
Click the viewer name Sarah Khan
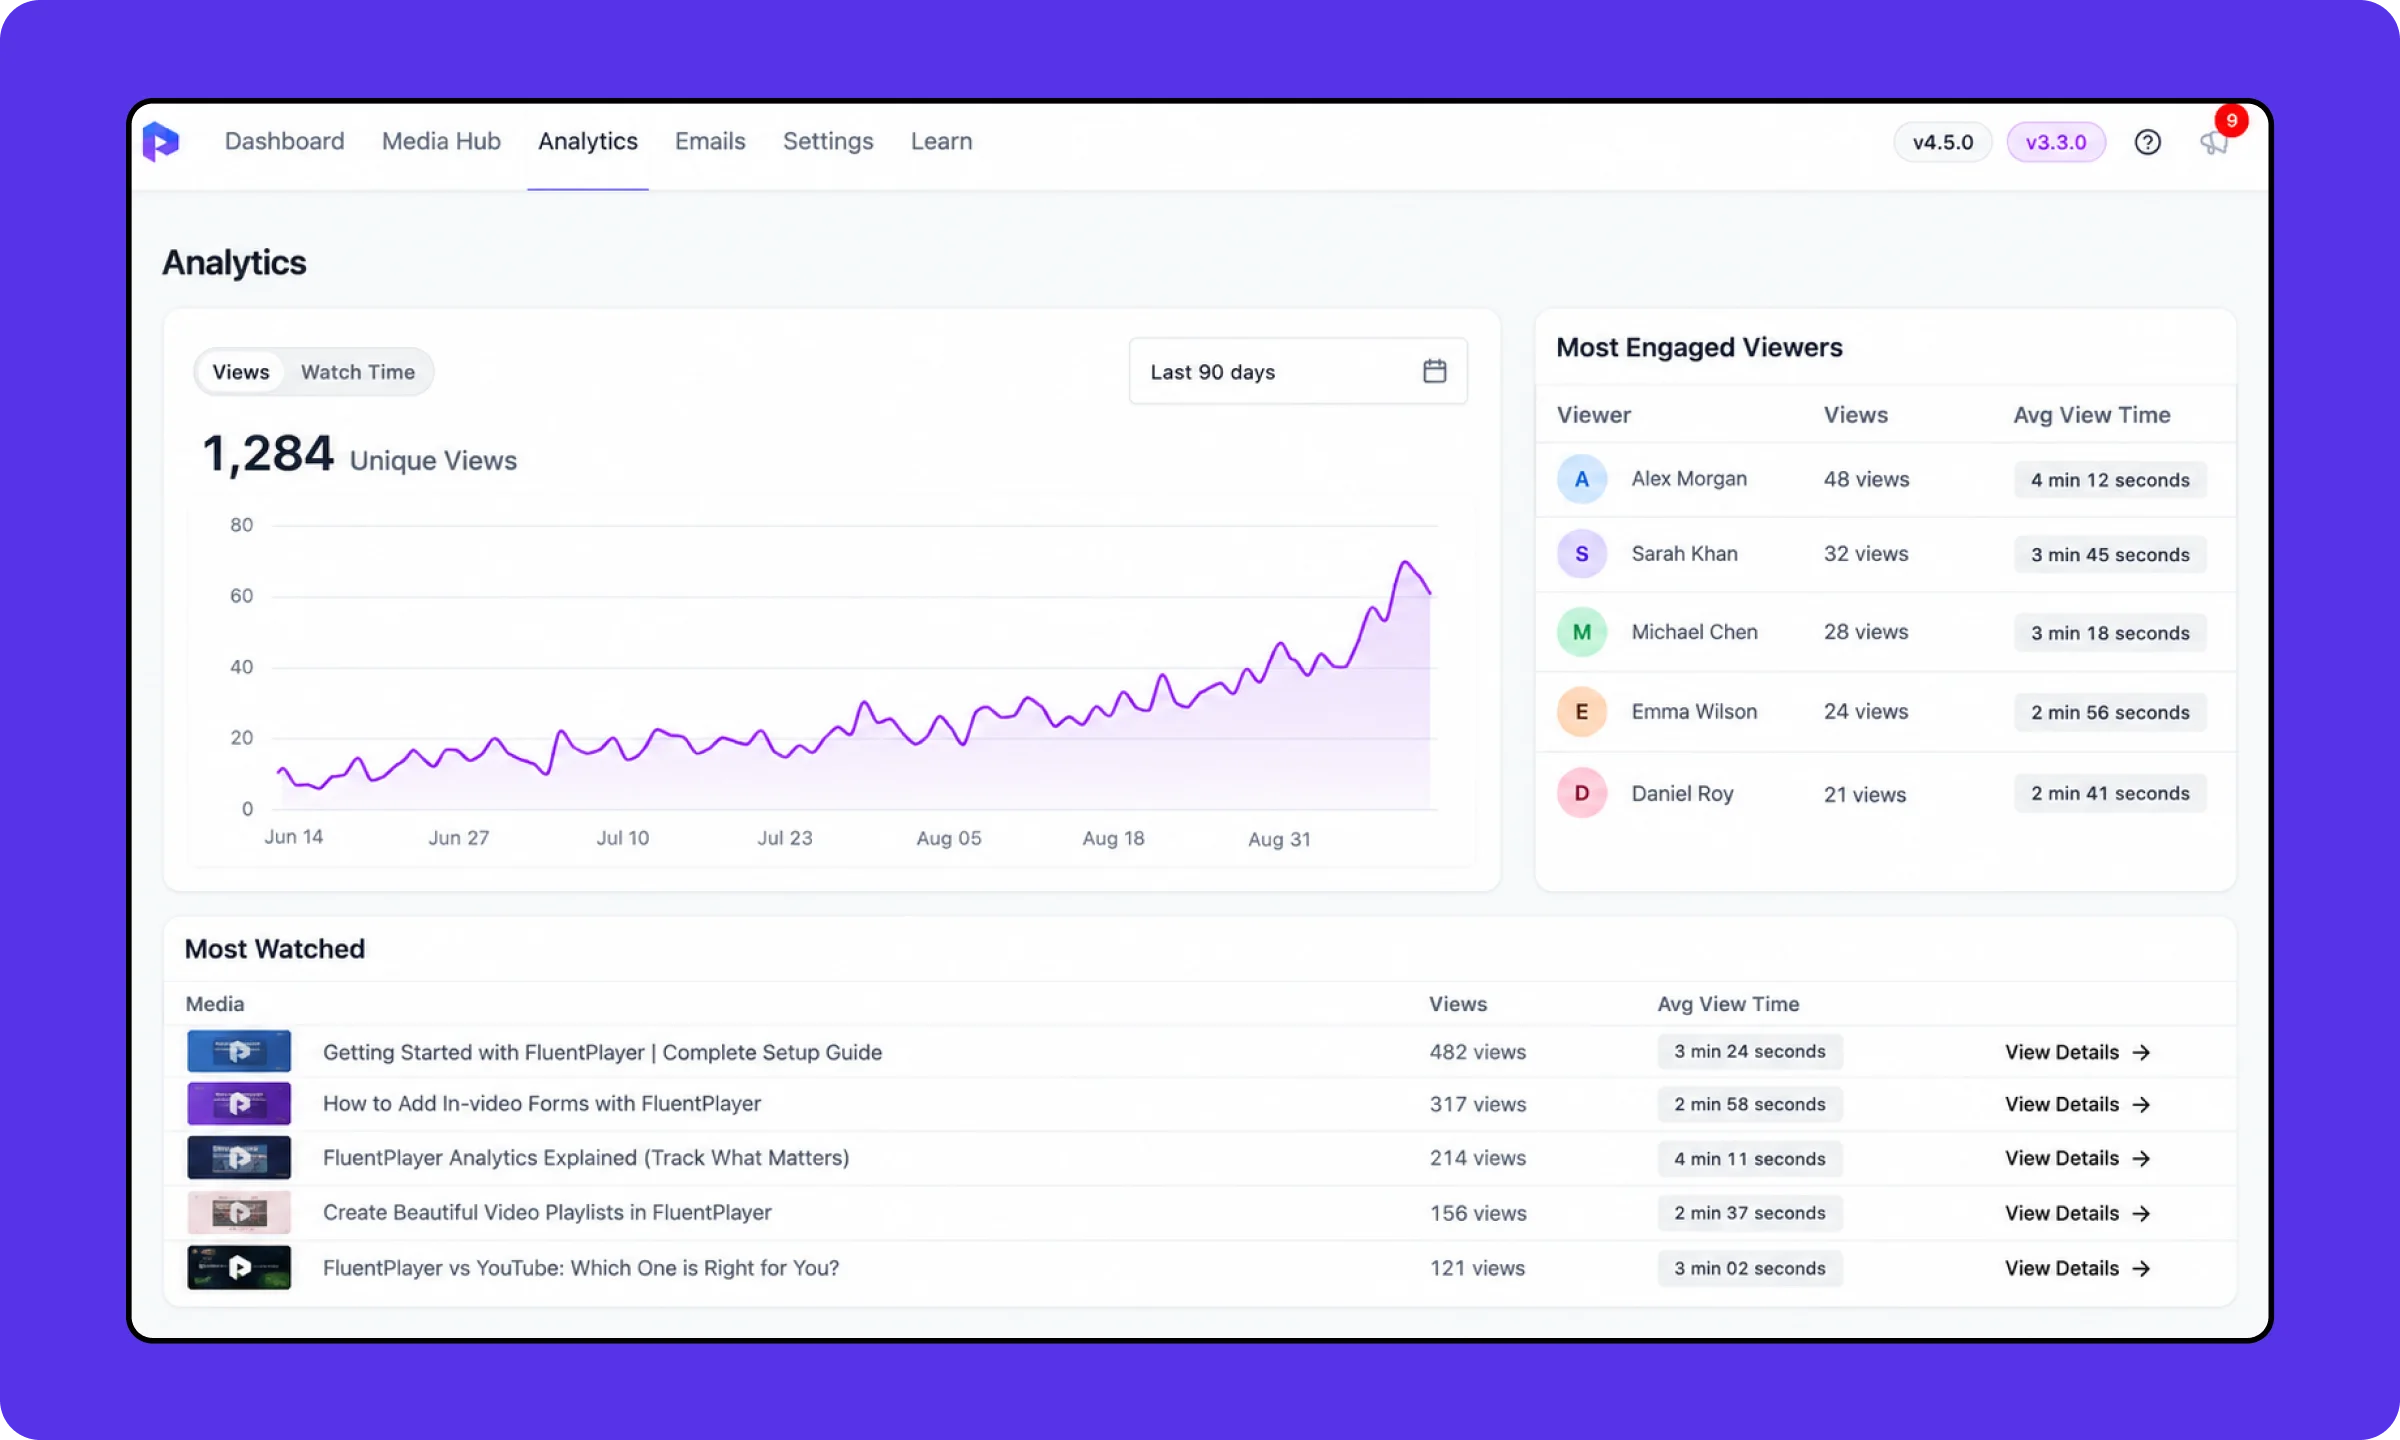[1685, 554]
